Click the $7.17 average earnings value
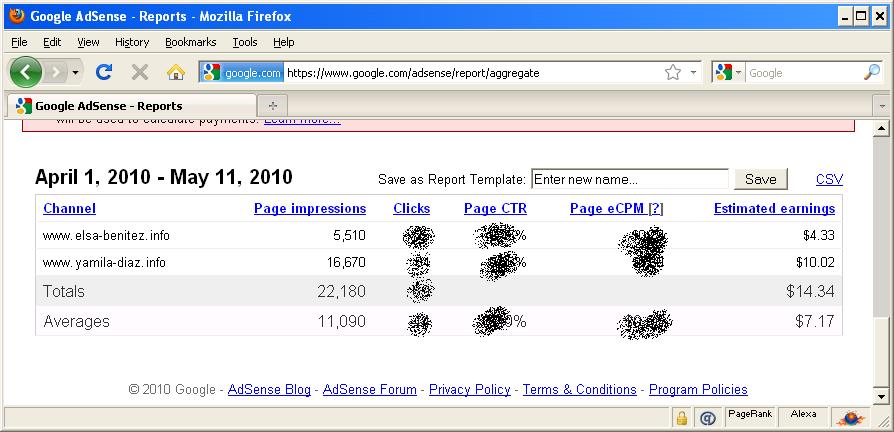 coord(815,321)
